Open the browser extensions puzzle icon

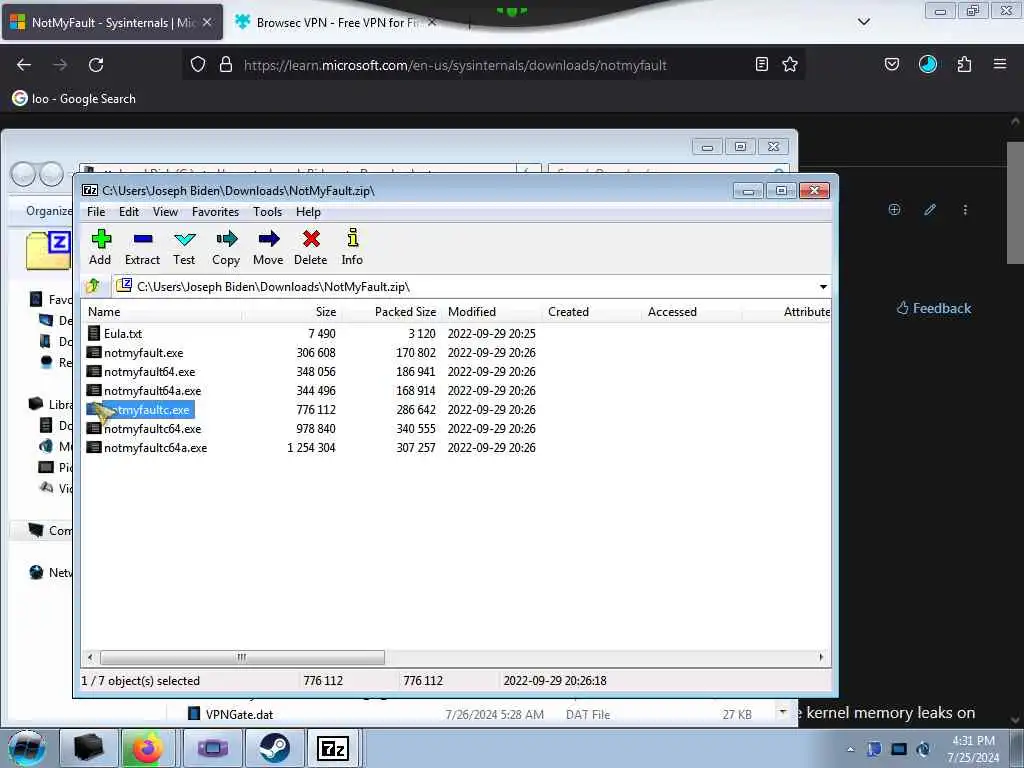click(x=965, y=64)
